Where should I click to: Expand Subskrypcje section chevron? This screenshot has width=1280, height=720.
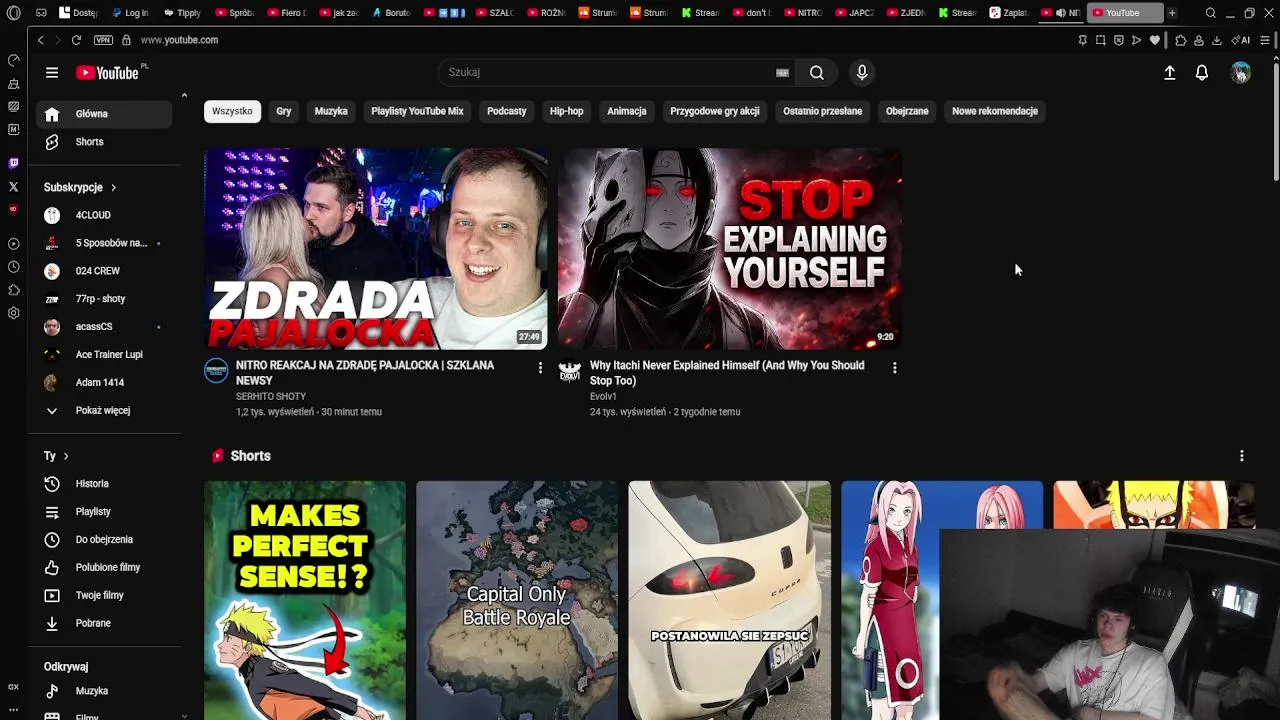(114, 187)
